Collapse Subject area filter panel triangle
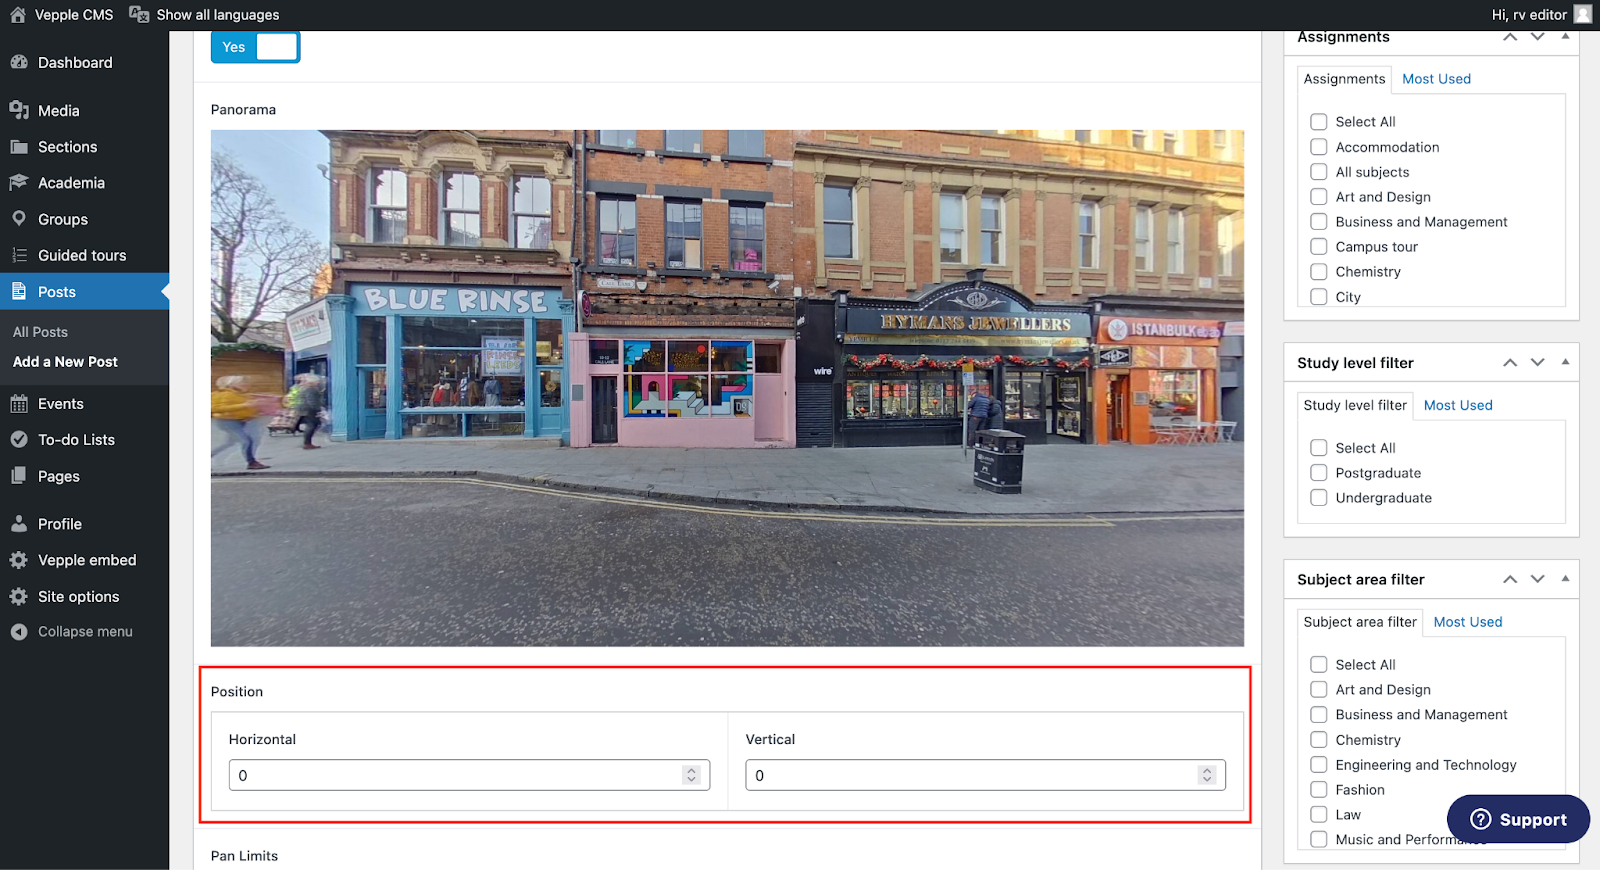Screen dimensions: 1600x870 click(x=1565, y=579)
